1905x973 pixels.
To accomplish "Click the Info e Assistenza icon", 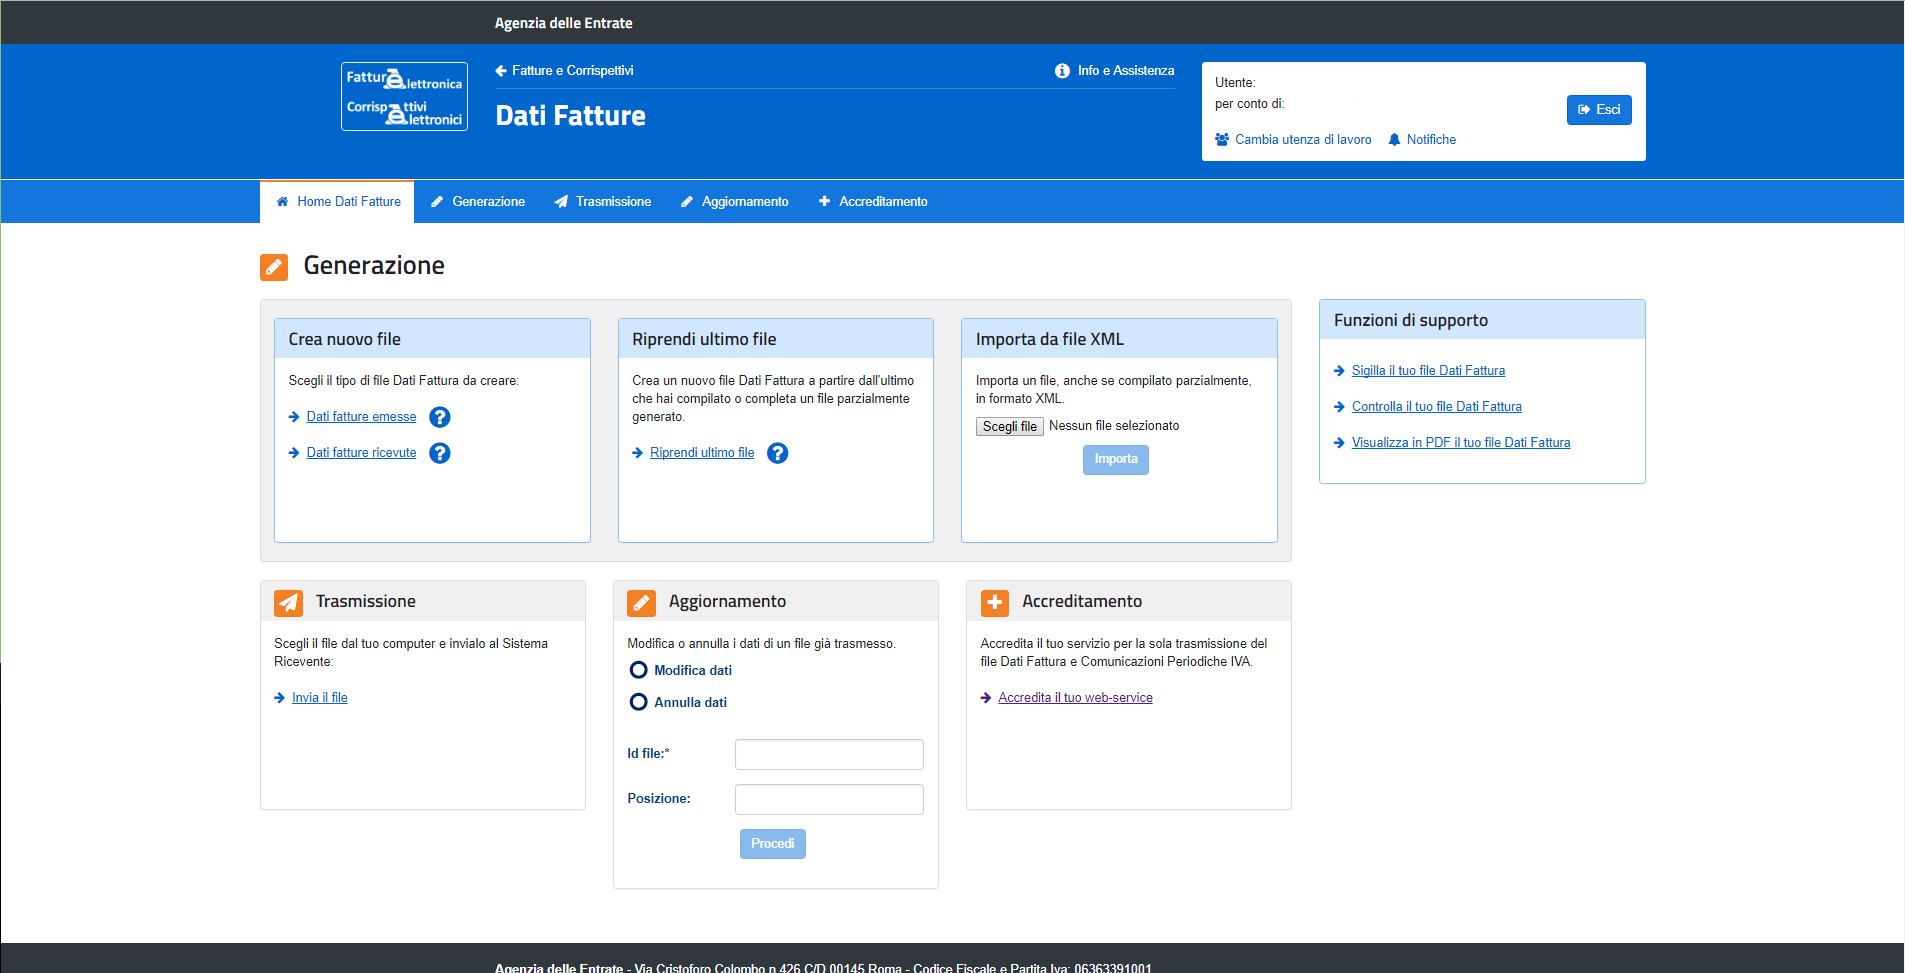I will click(x=1062, y=71).
